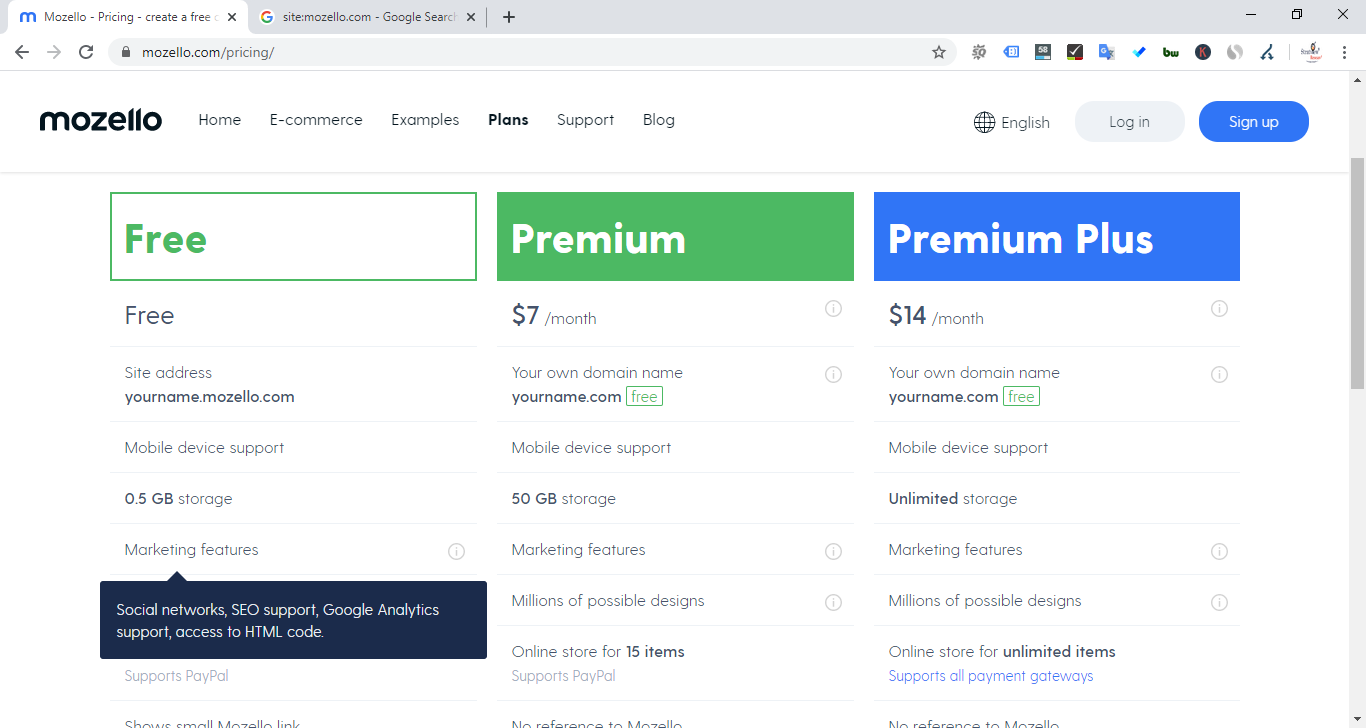The image size is (1366, 728).
Task: Click the Online store for 15 items text
Action: [598, 652]
